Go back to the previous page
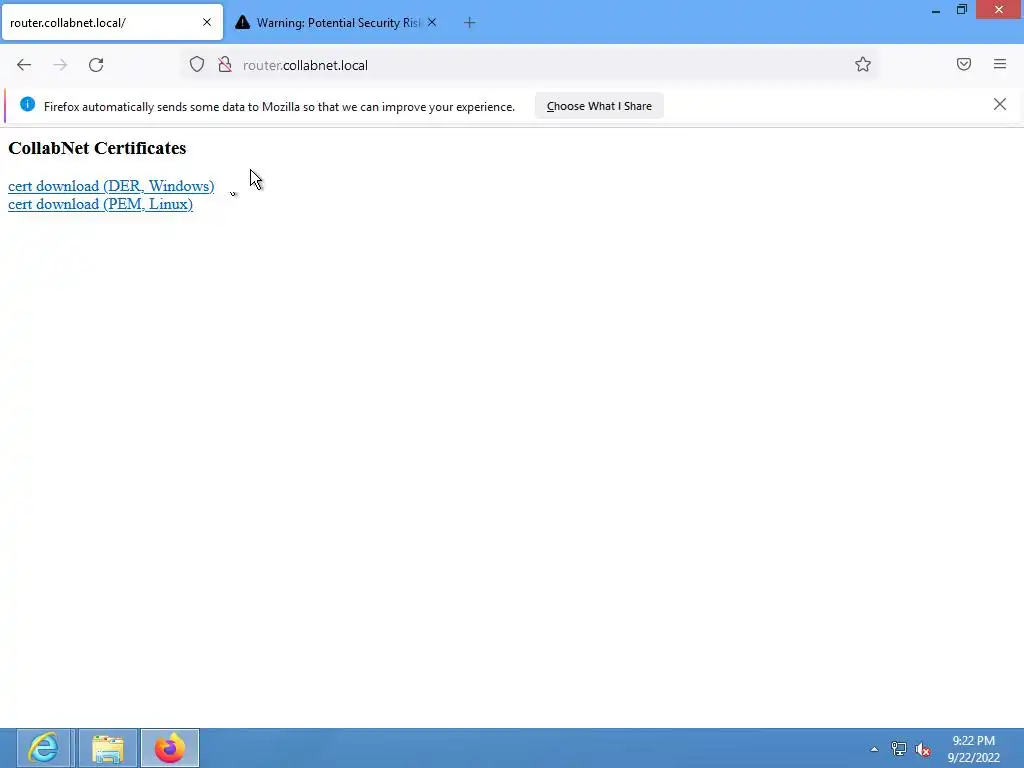Viewport: 1024px width, 768px height. (24, 65)
